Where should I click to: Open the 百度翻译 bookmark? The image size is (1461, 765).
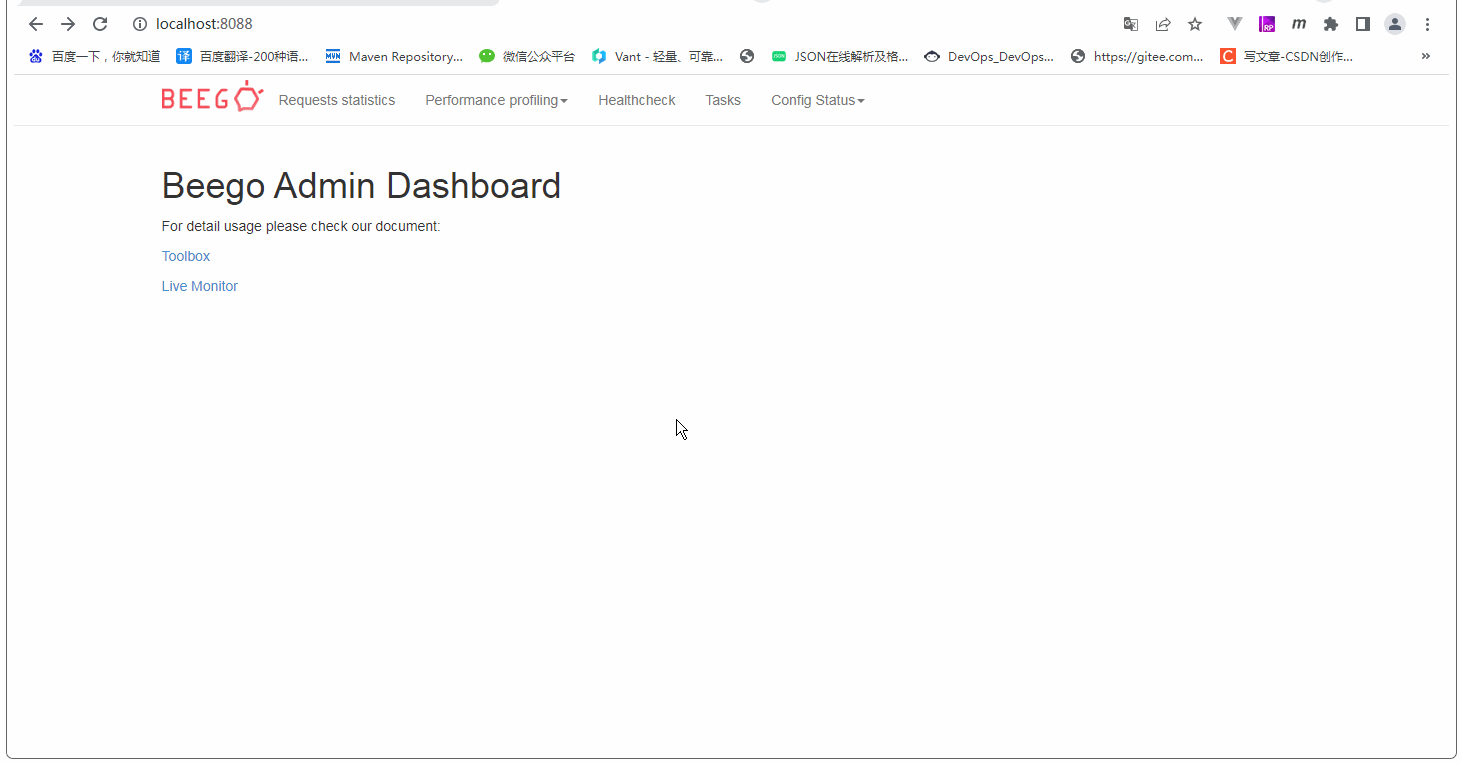coord(243,57)
